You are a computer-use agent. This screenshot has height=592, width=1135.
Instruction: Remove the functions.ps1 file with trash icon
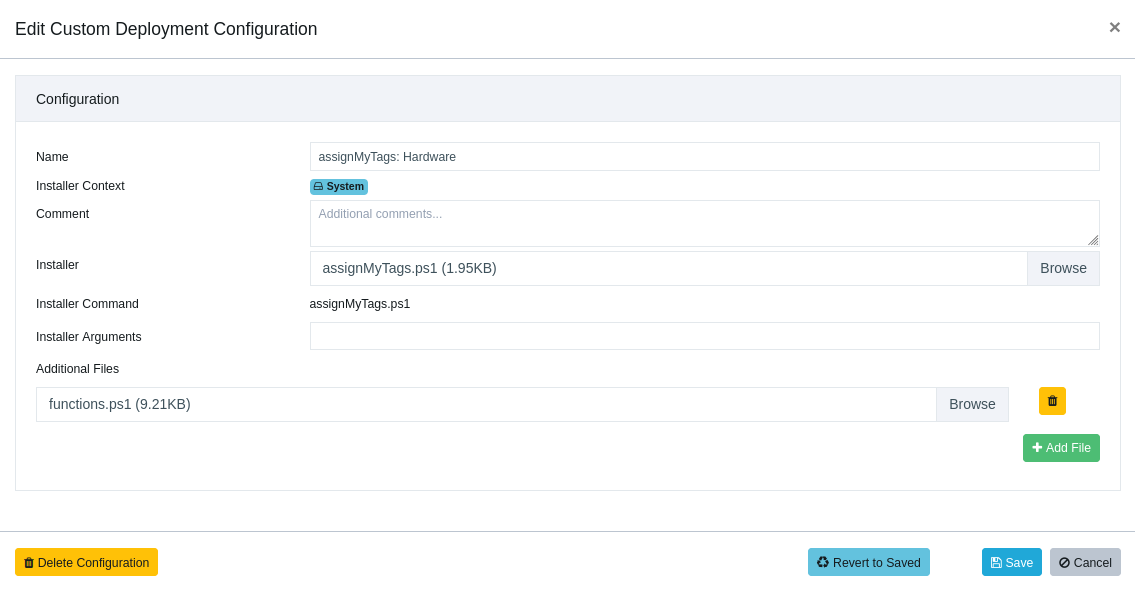point(1052,401)
